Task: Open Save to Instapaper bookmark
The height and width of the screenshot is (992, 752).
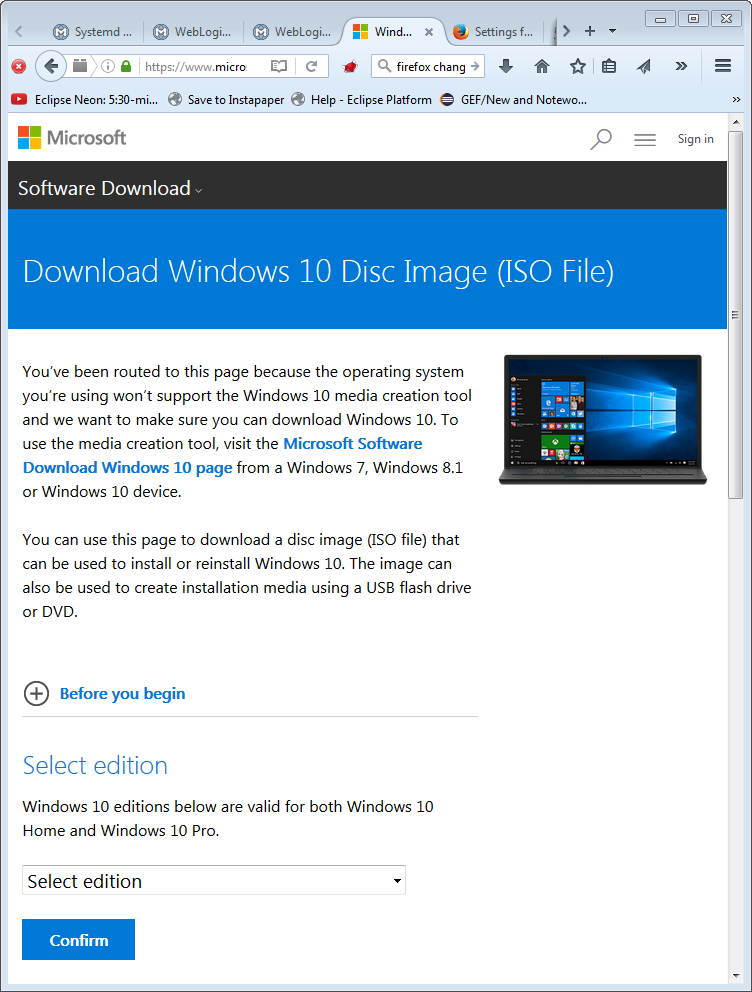Action: click(x=226, y=99)
